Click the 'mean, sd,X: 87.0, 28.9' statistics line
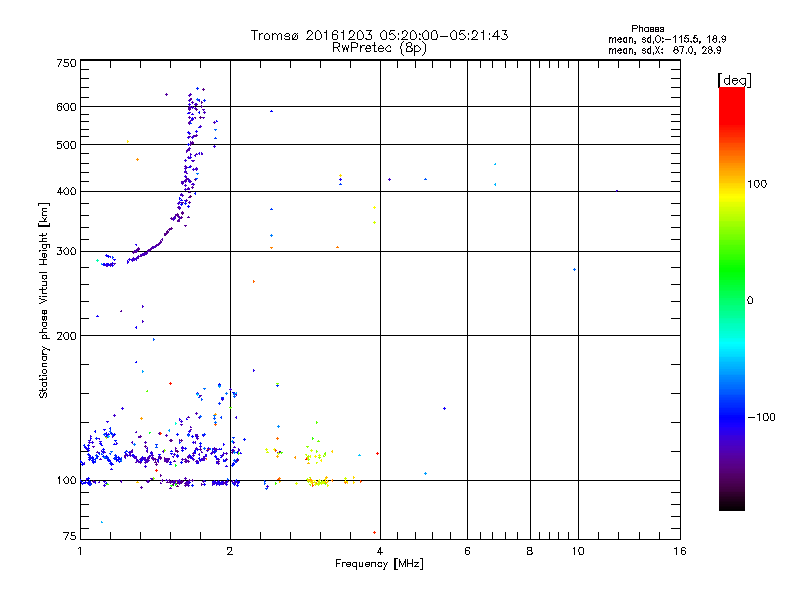800x600 pixels. click(664, 50)
